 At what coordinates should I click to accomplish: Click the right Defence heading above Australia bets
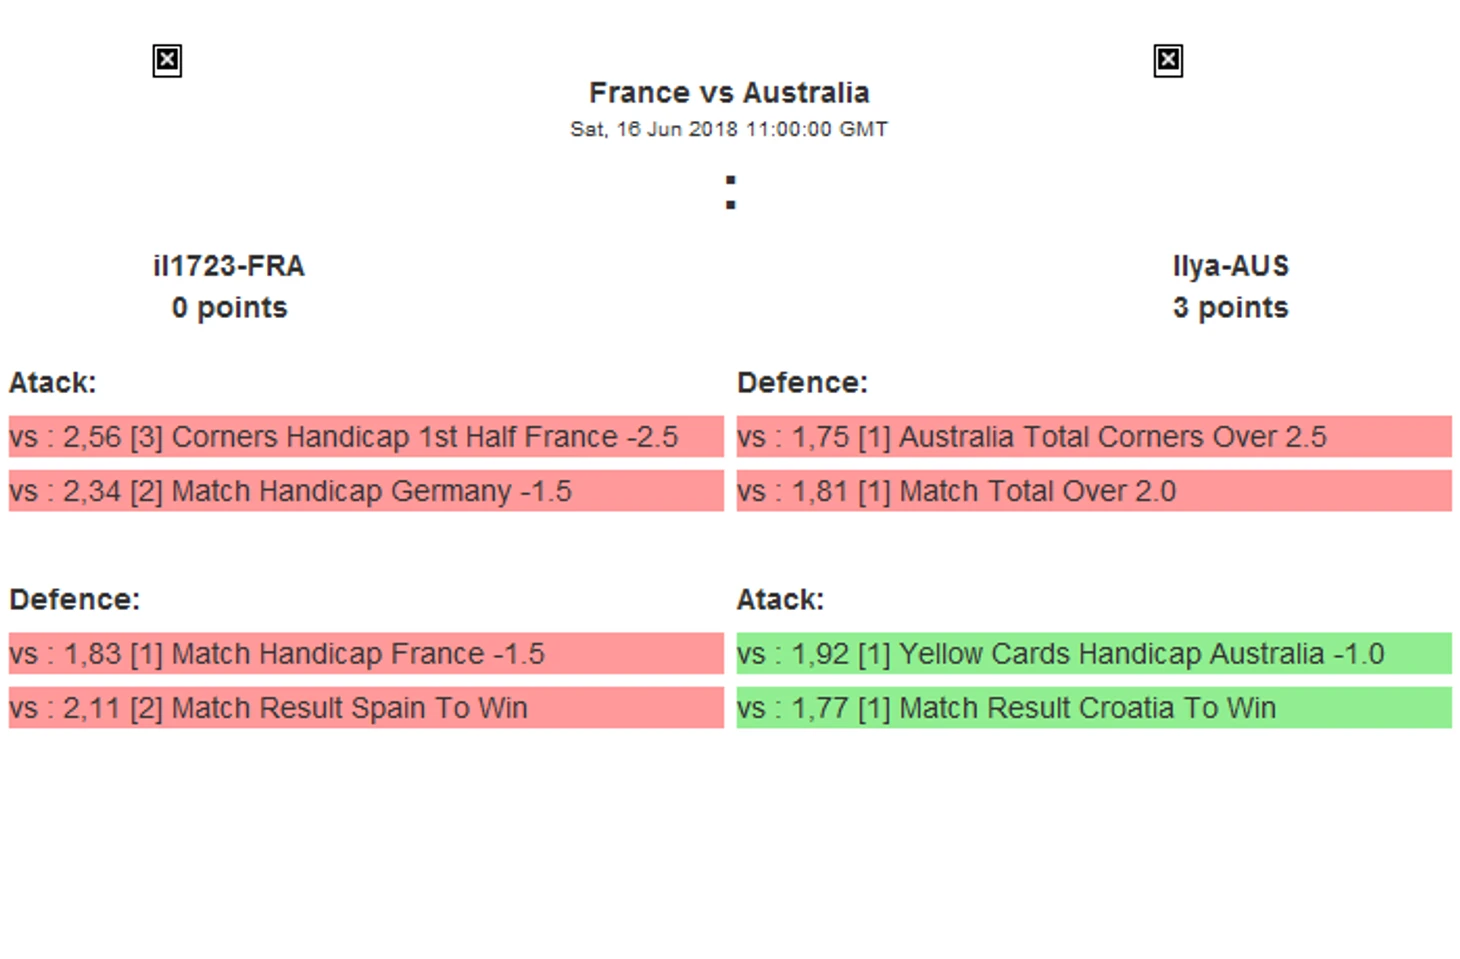tap(802, 383)
